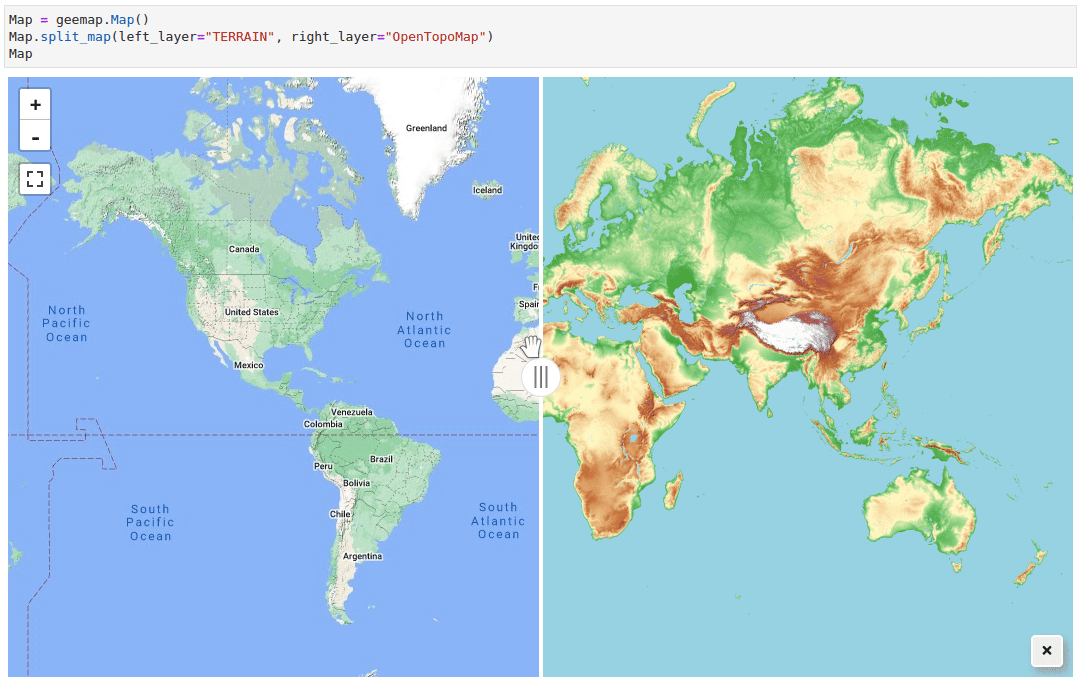This screenshot has width=1082, height=689.
Task: Click the South Atlantic Ocean label
Action: pyautogui.click(x=498, y=521)
